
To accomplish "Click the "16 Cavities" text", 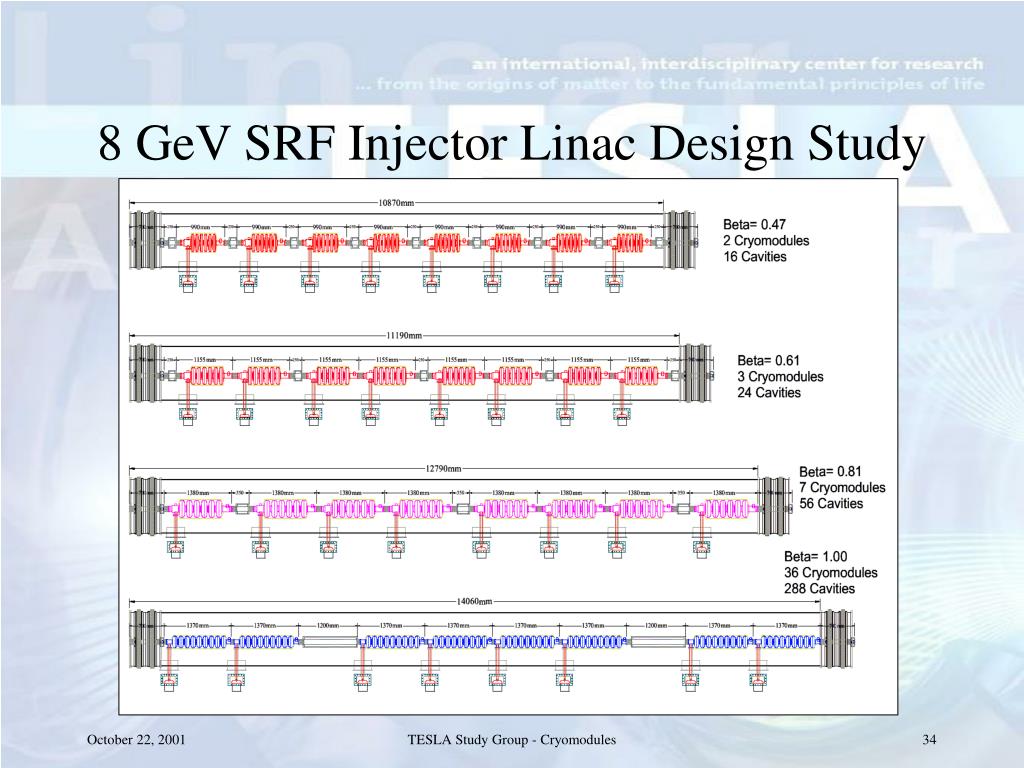I will pos(755,257).
